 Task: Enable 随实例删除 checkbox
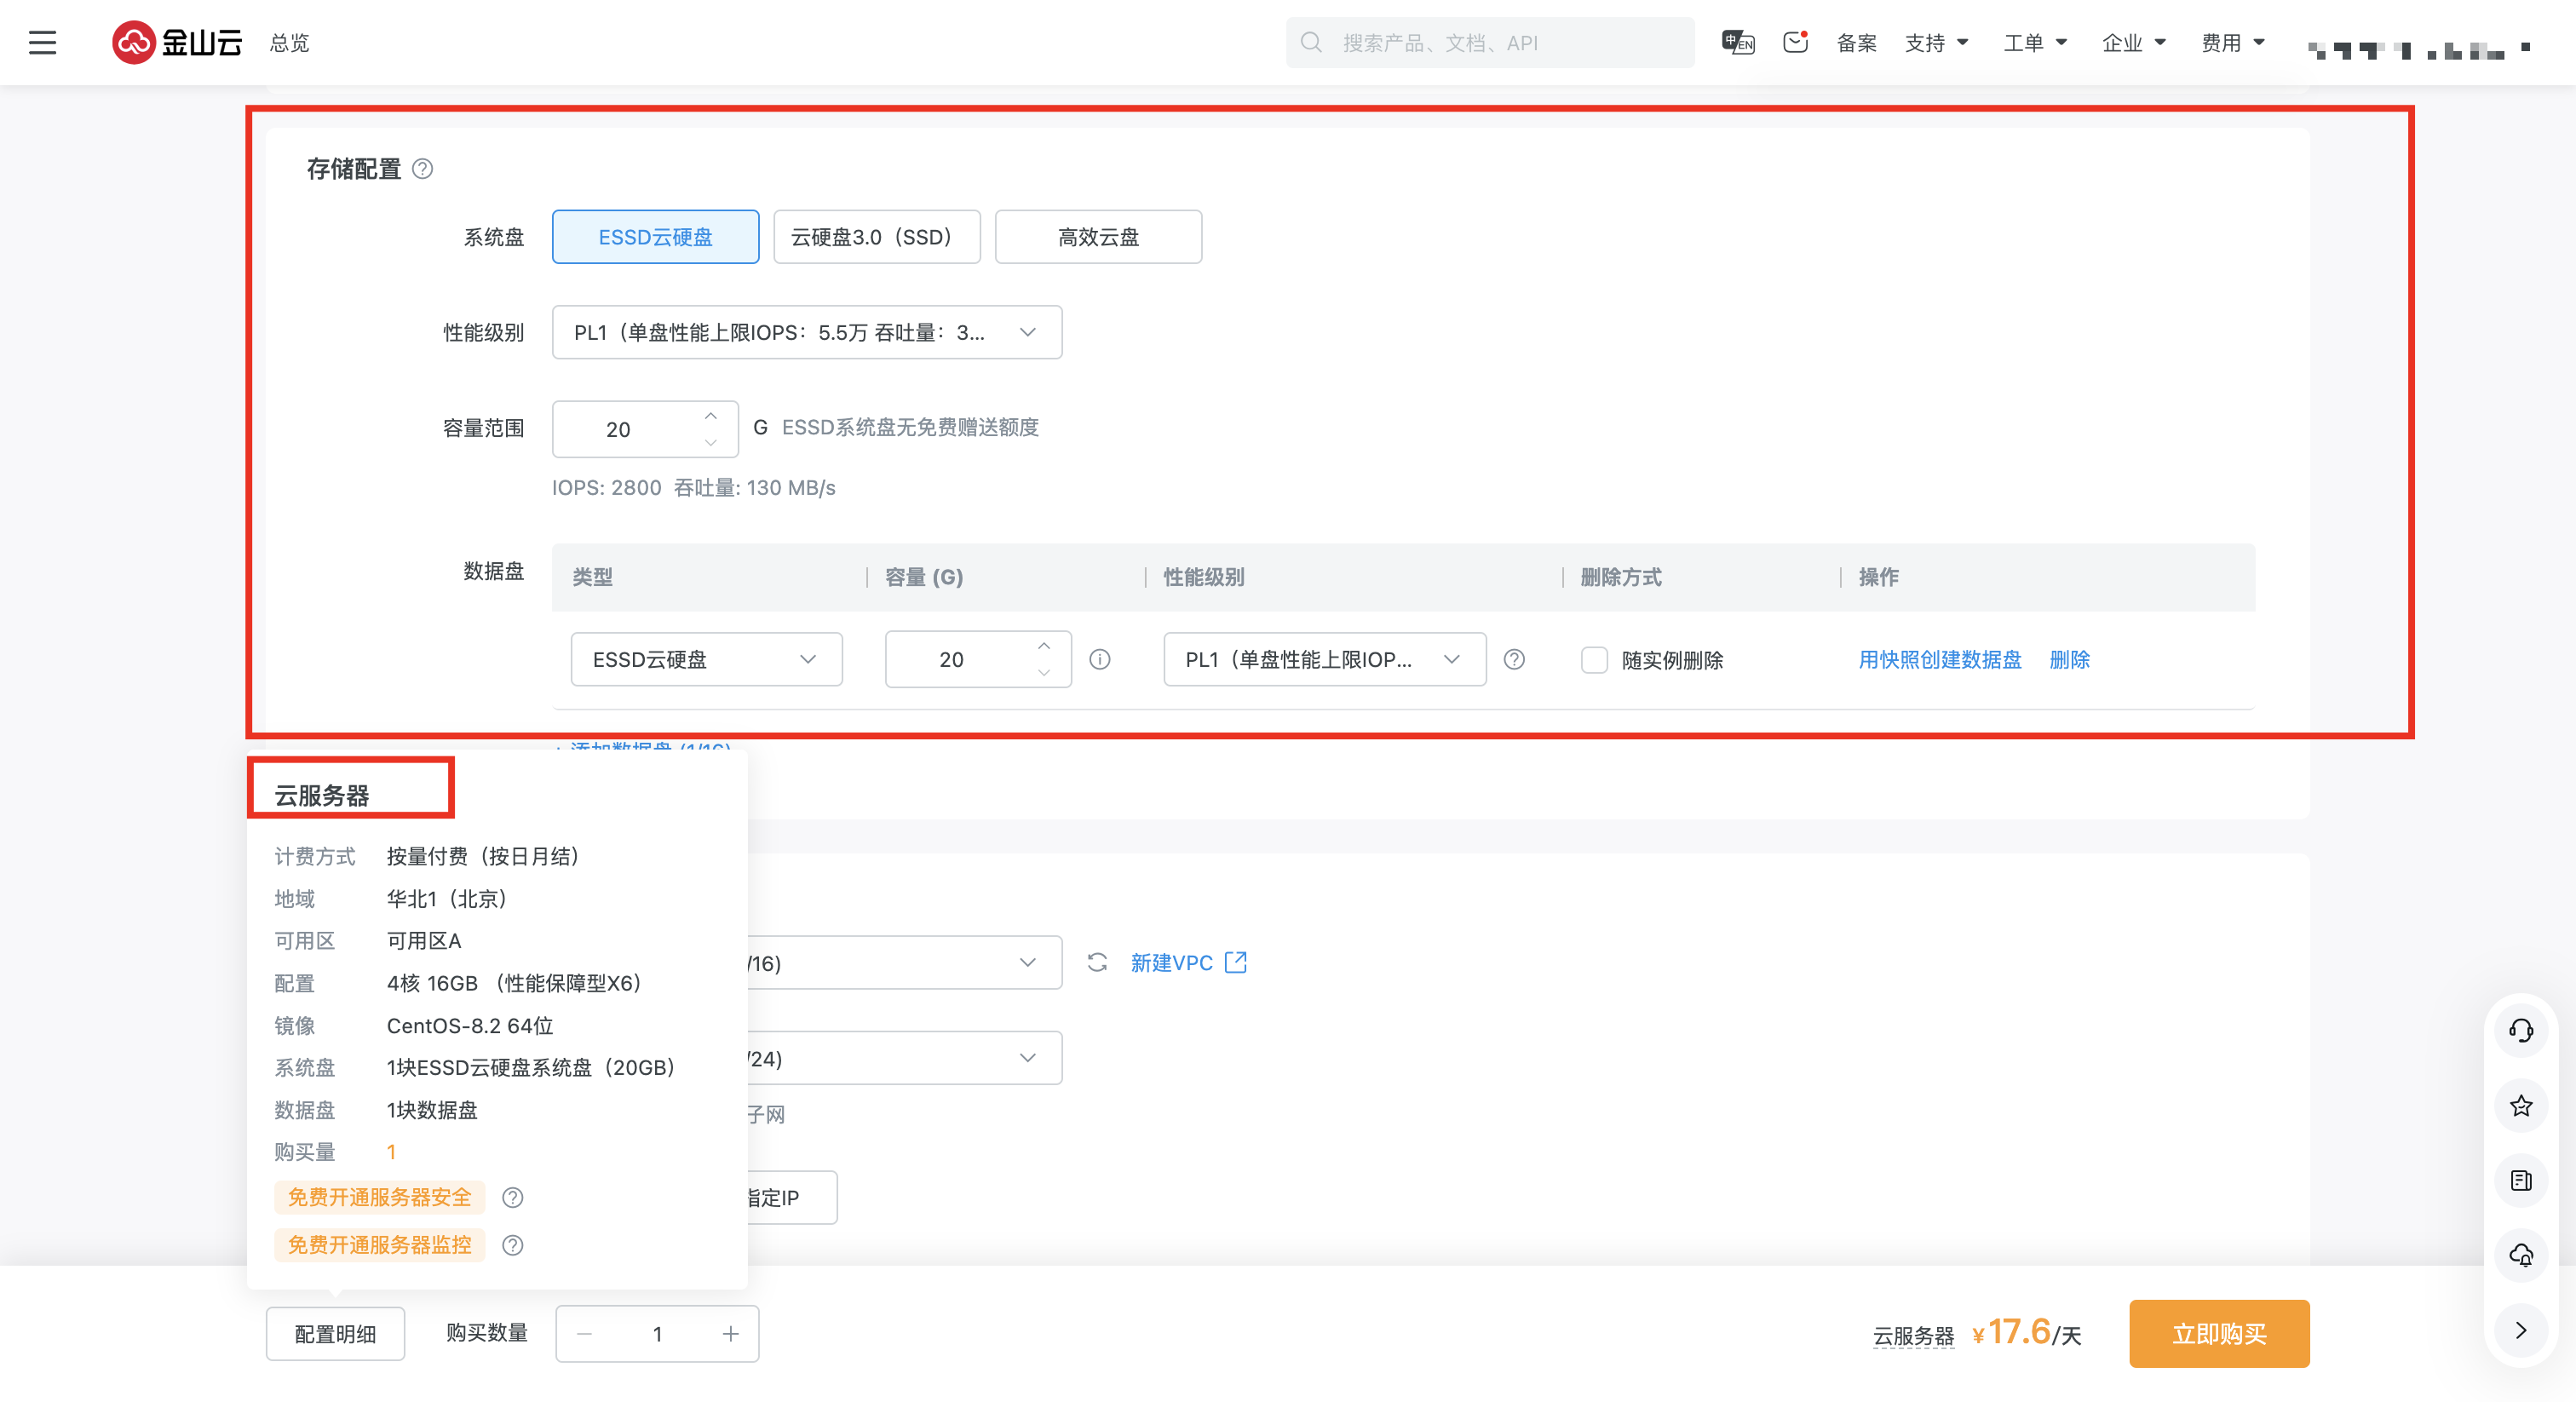click(x=1594, y=660)
